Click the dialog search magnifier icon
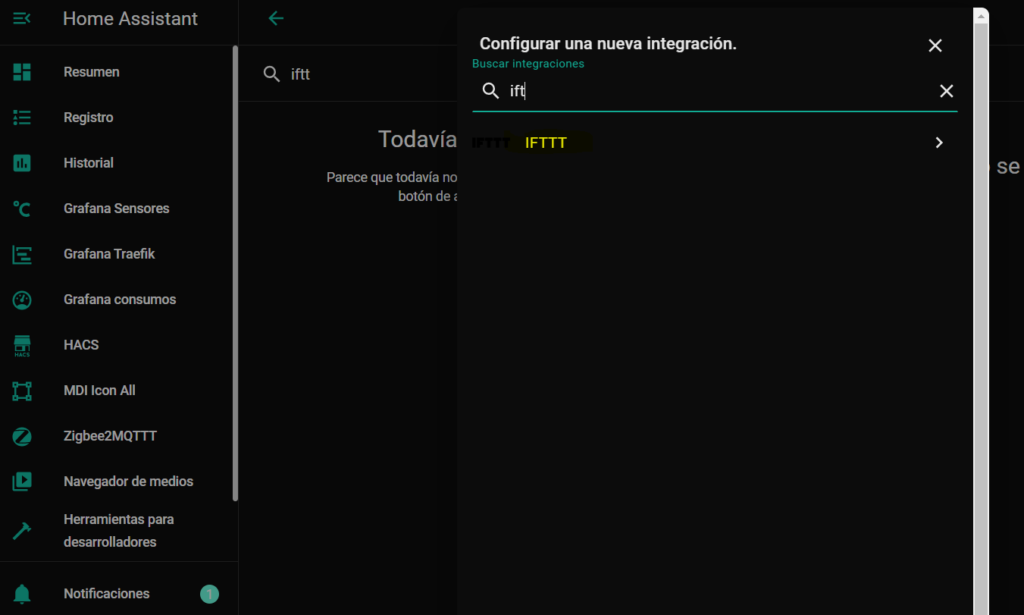Viewport: 1024px width, 615px height. (x=490, y=91)
